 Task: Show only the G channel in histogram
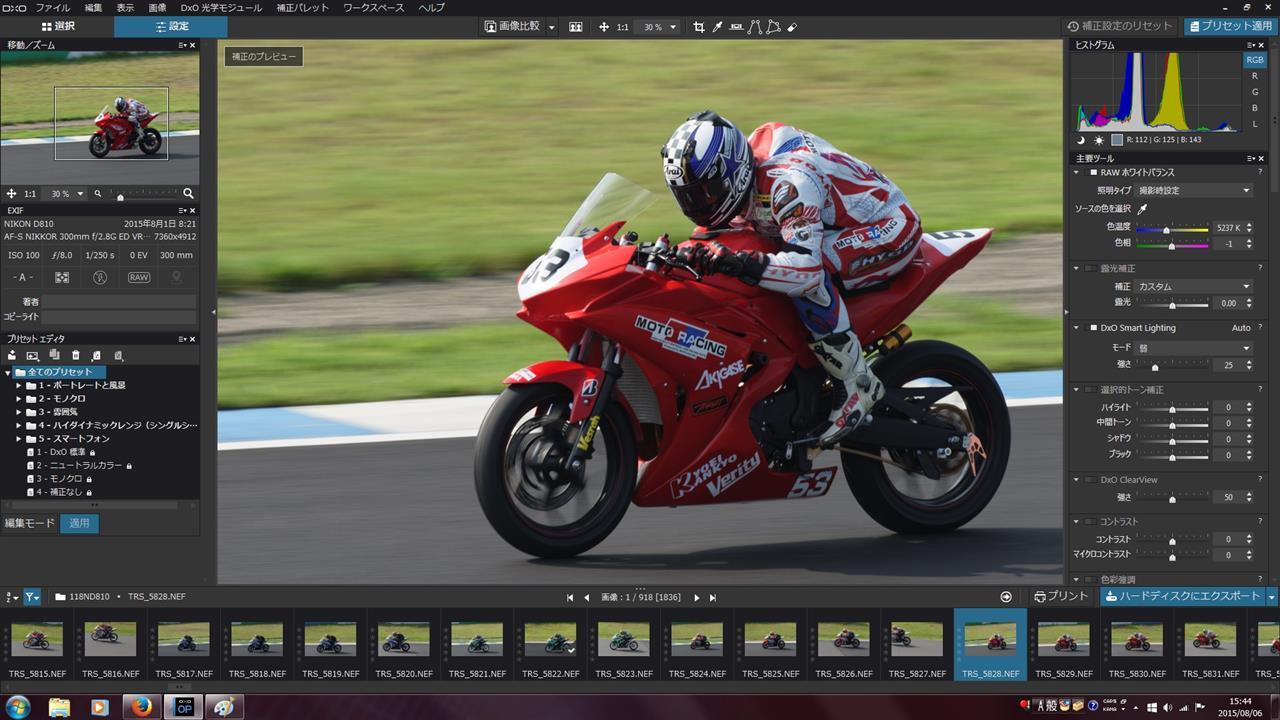click(1255, 92)
